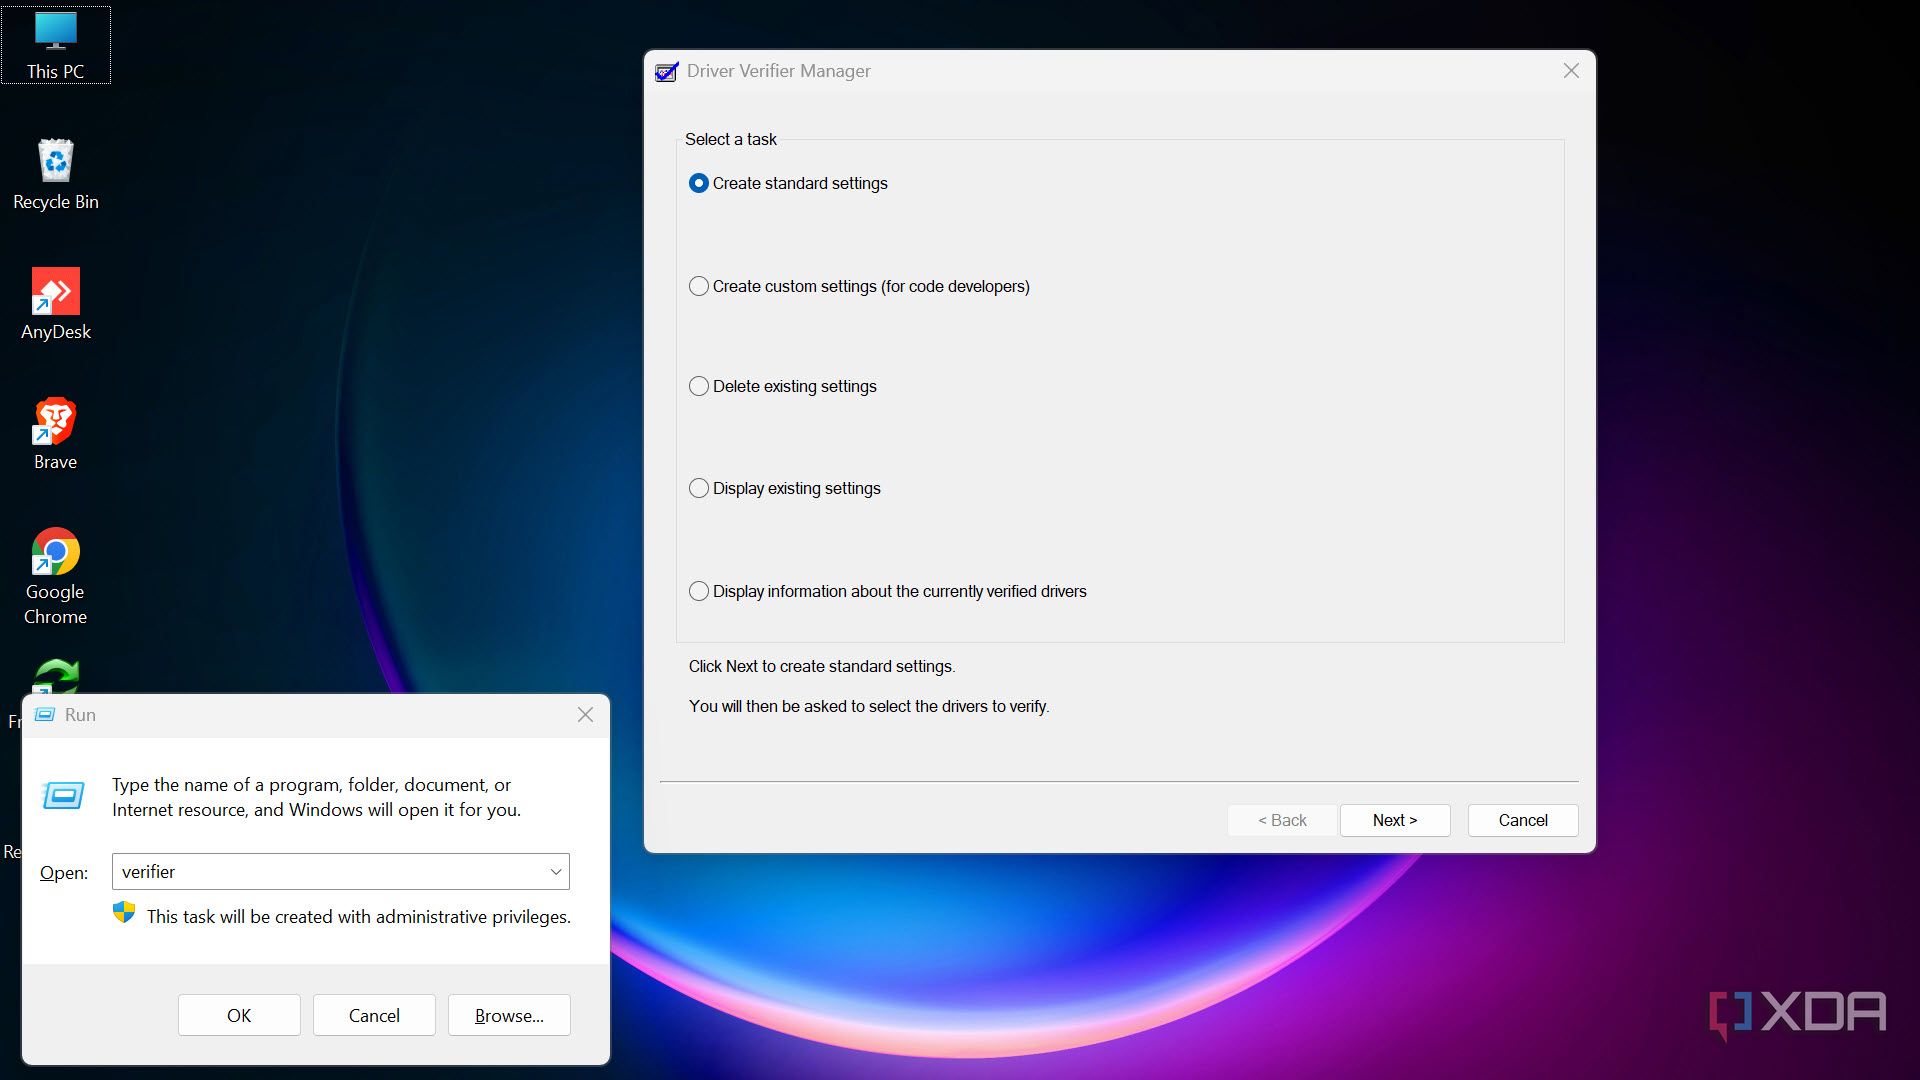Expand the Open field dropdown arrow

click(556, 872)
